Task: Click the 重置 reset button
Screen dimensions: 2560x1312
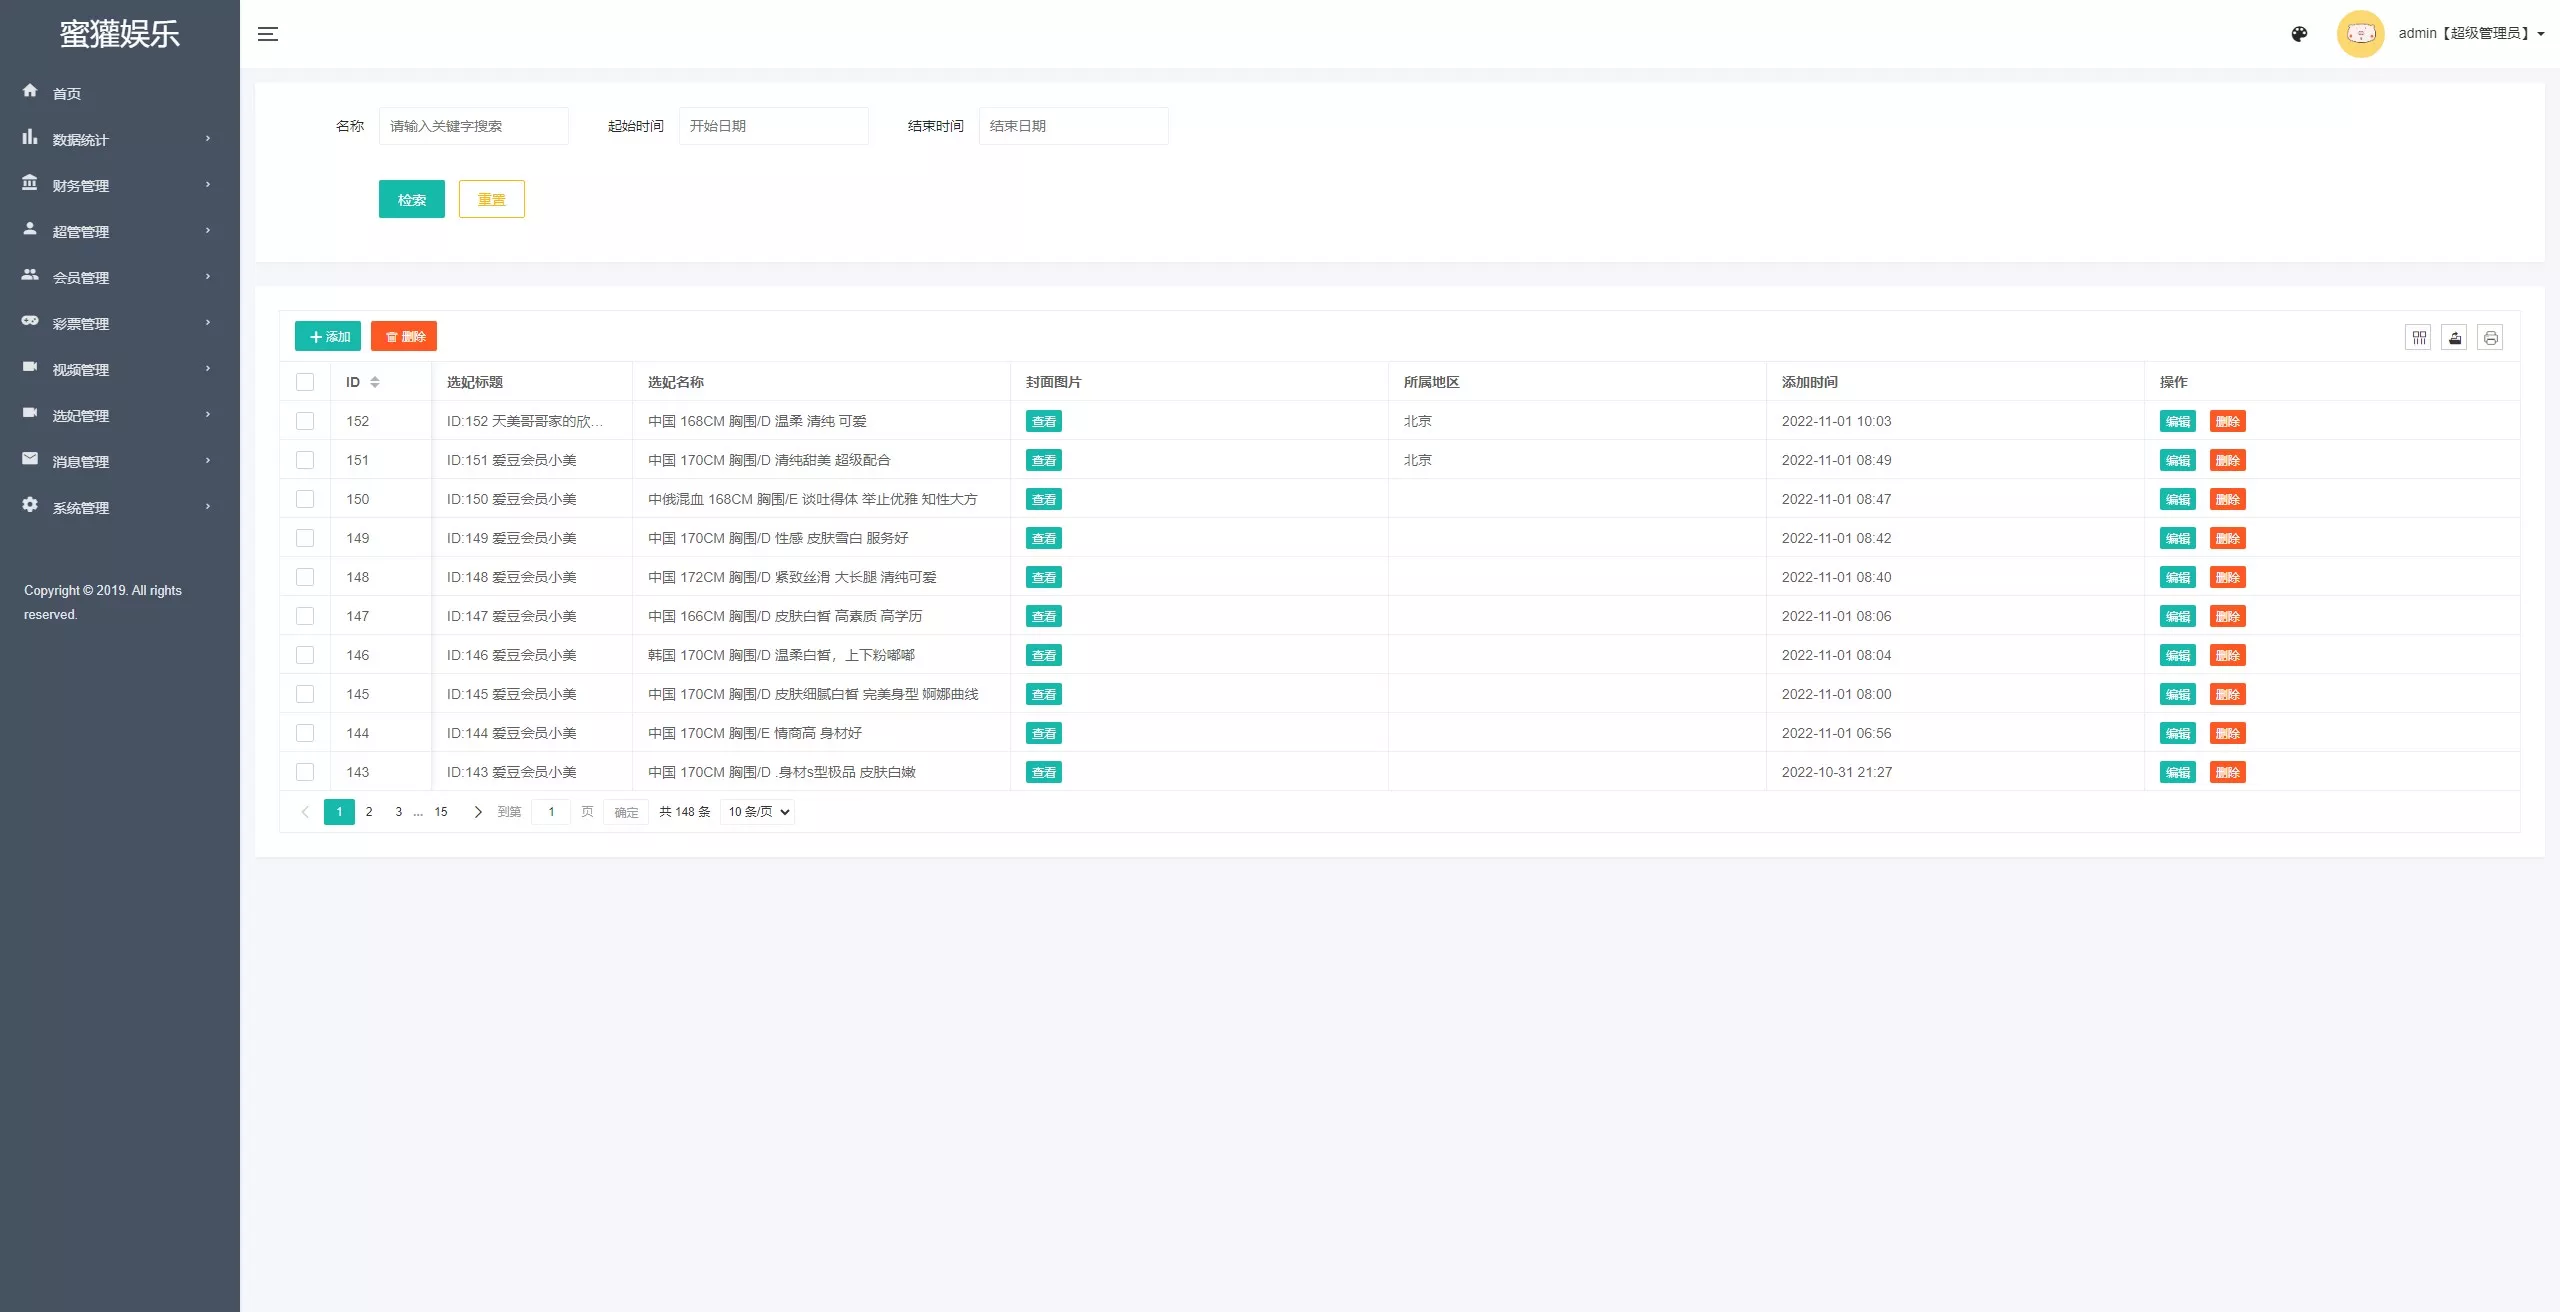Action: click(492, 199)
